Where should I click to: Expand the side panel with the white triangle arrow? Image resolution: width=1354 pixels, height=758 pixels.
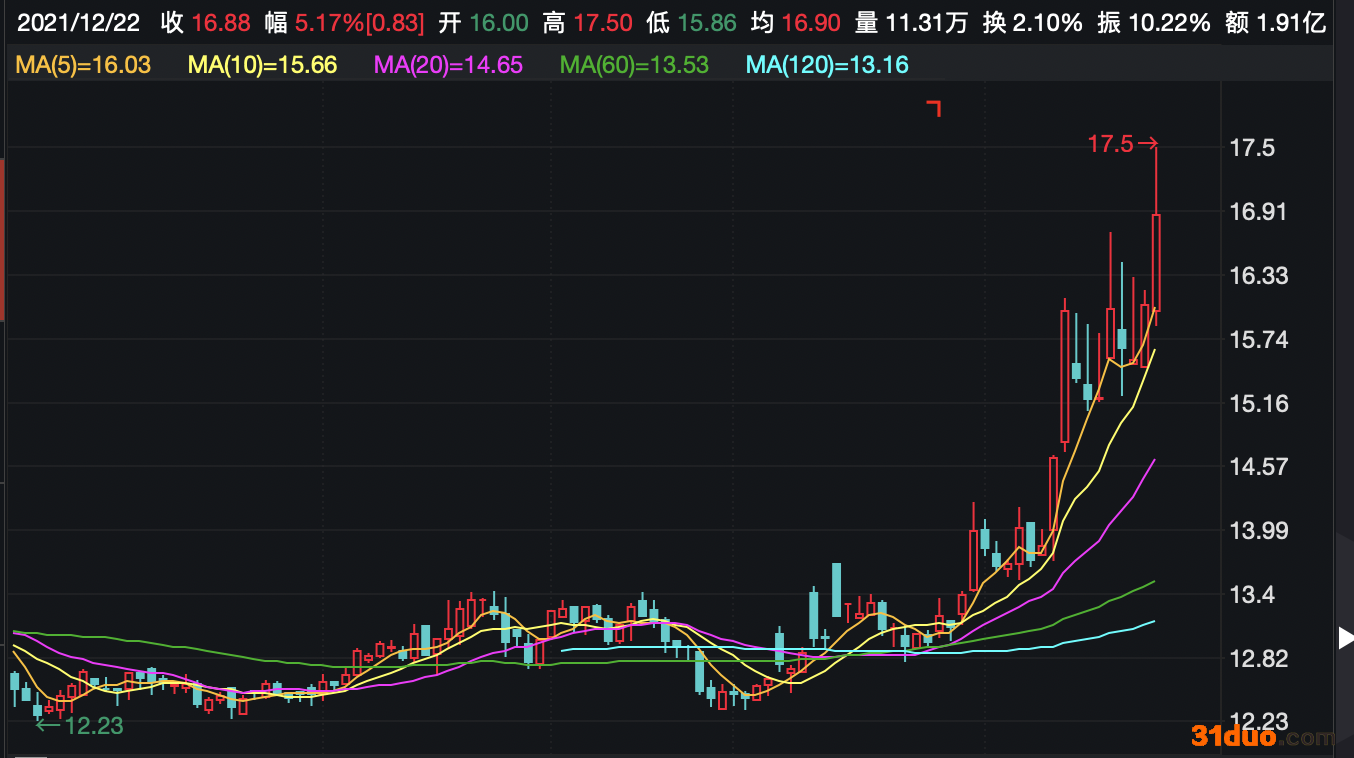tap(1345, 637)
